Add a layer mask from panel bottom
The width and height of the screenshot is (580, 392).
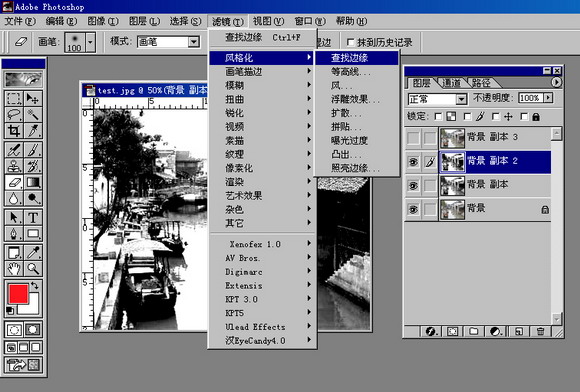[x=452, y=331]
